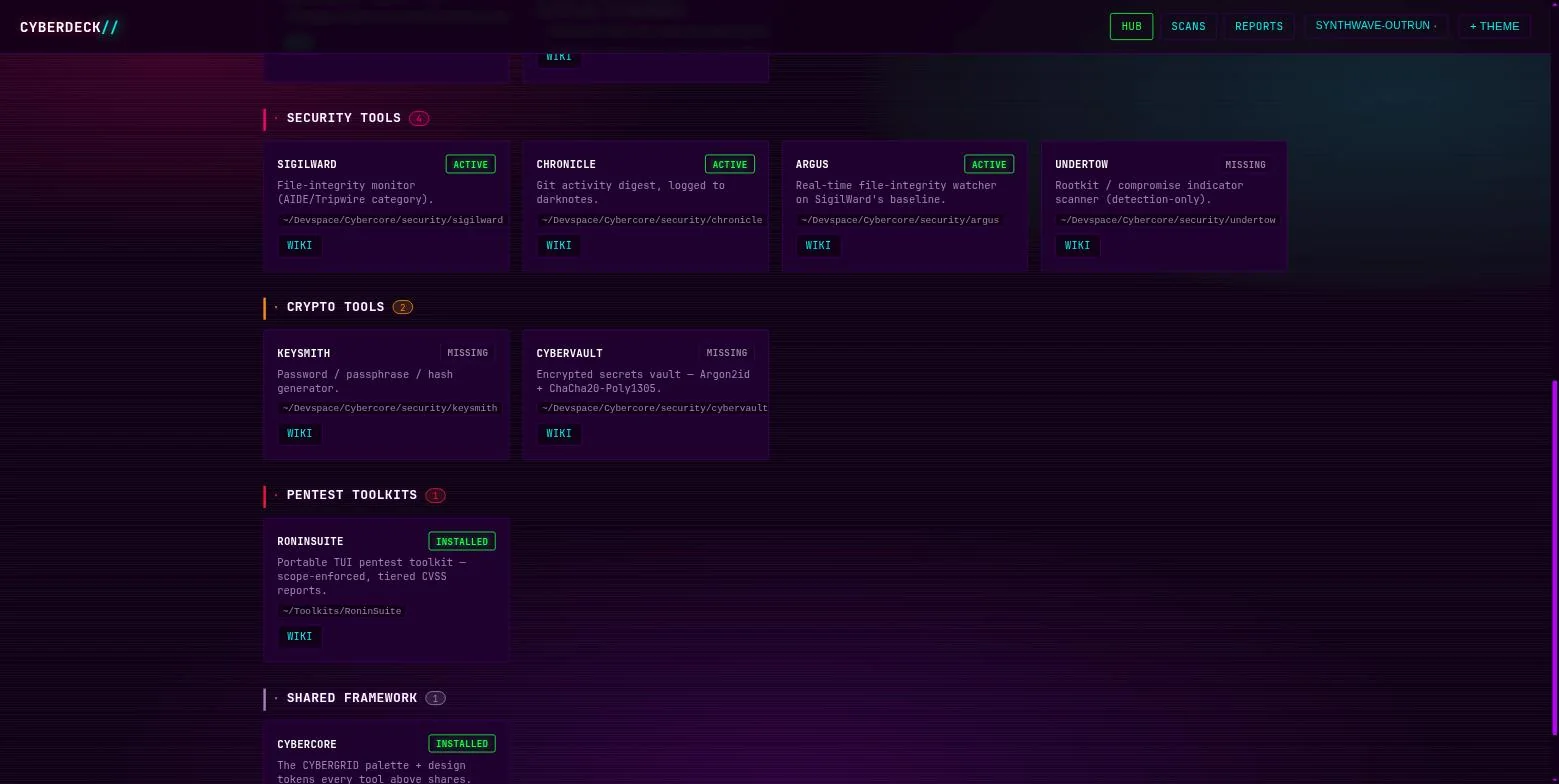
Task: Select the SHARED FRAMEWORK section heading
Action: point(352,698)
